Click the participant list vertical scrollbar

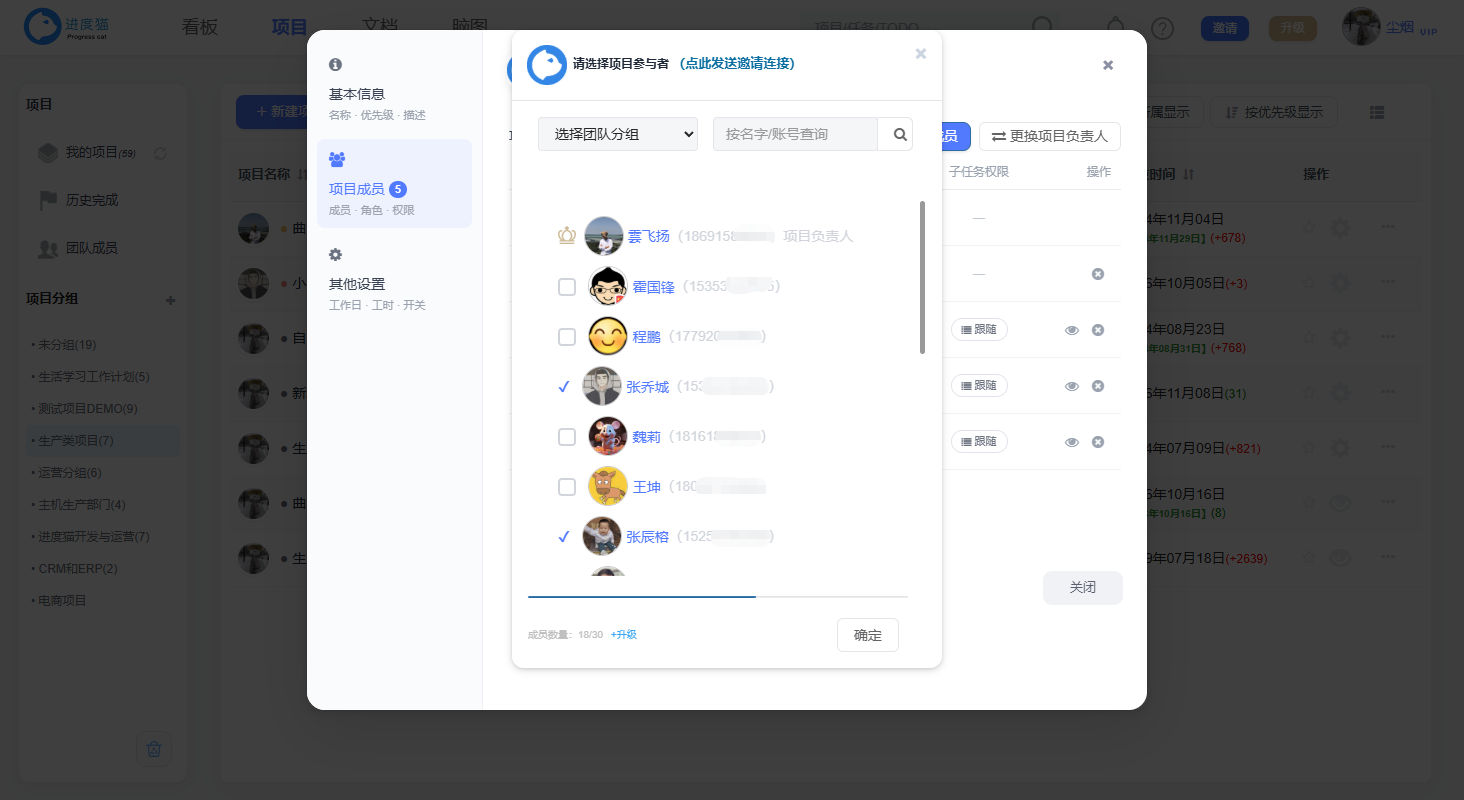pos(922,277)
